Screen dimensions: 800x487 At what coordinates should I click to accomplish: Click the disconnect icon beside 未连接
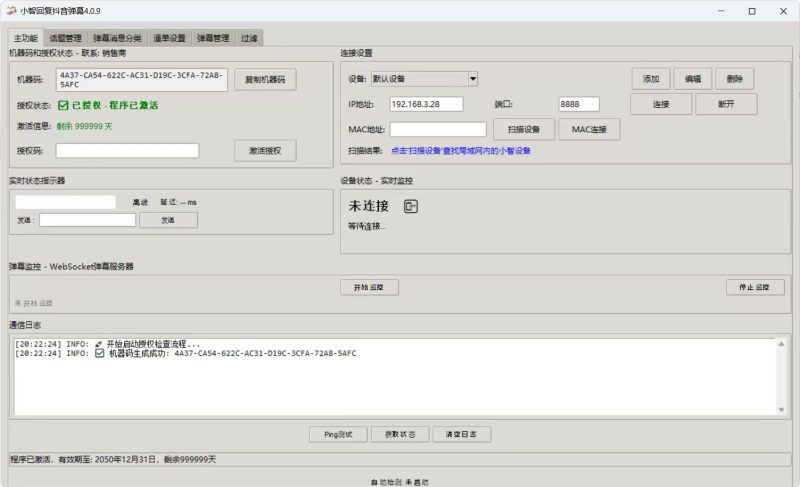[411, 206]
